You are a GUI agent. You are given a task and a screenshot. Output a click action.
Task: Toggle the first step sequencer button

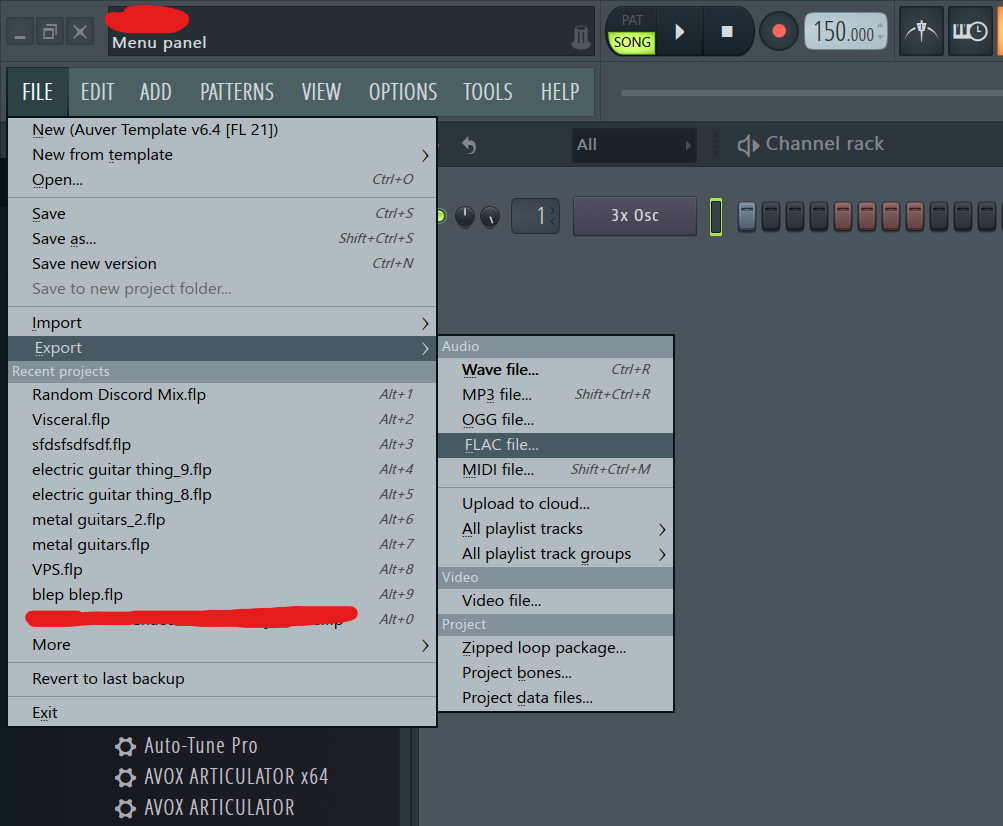tap(746, 216)
